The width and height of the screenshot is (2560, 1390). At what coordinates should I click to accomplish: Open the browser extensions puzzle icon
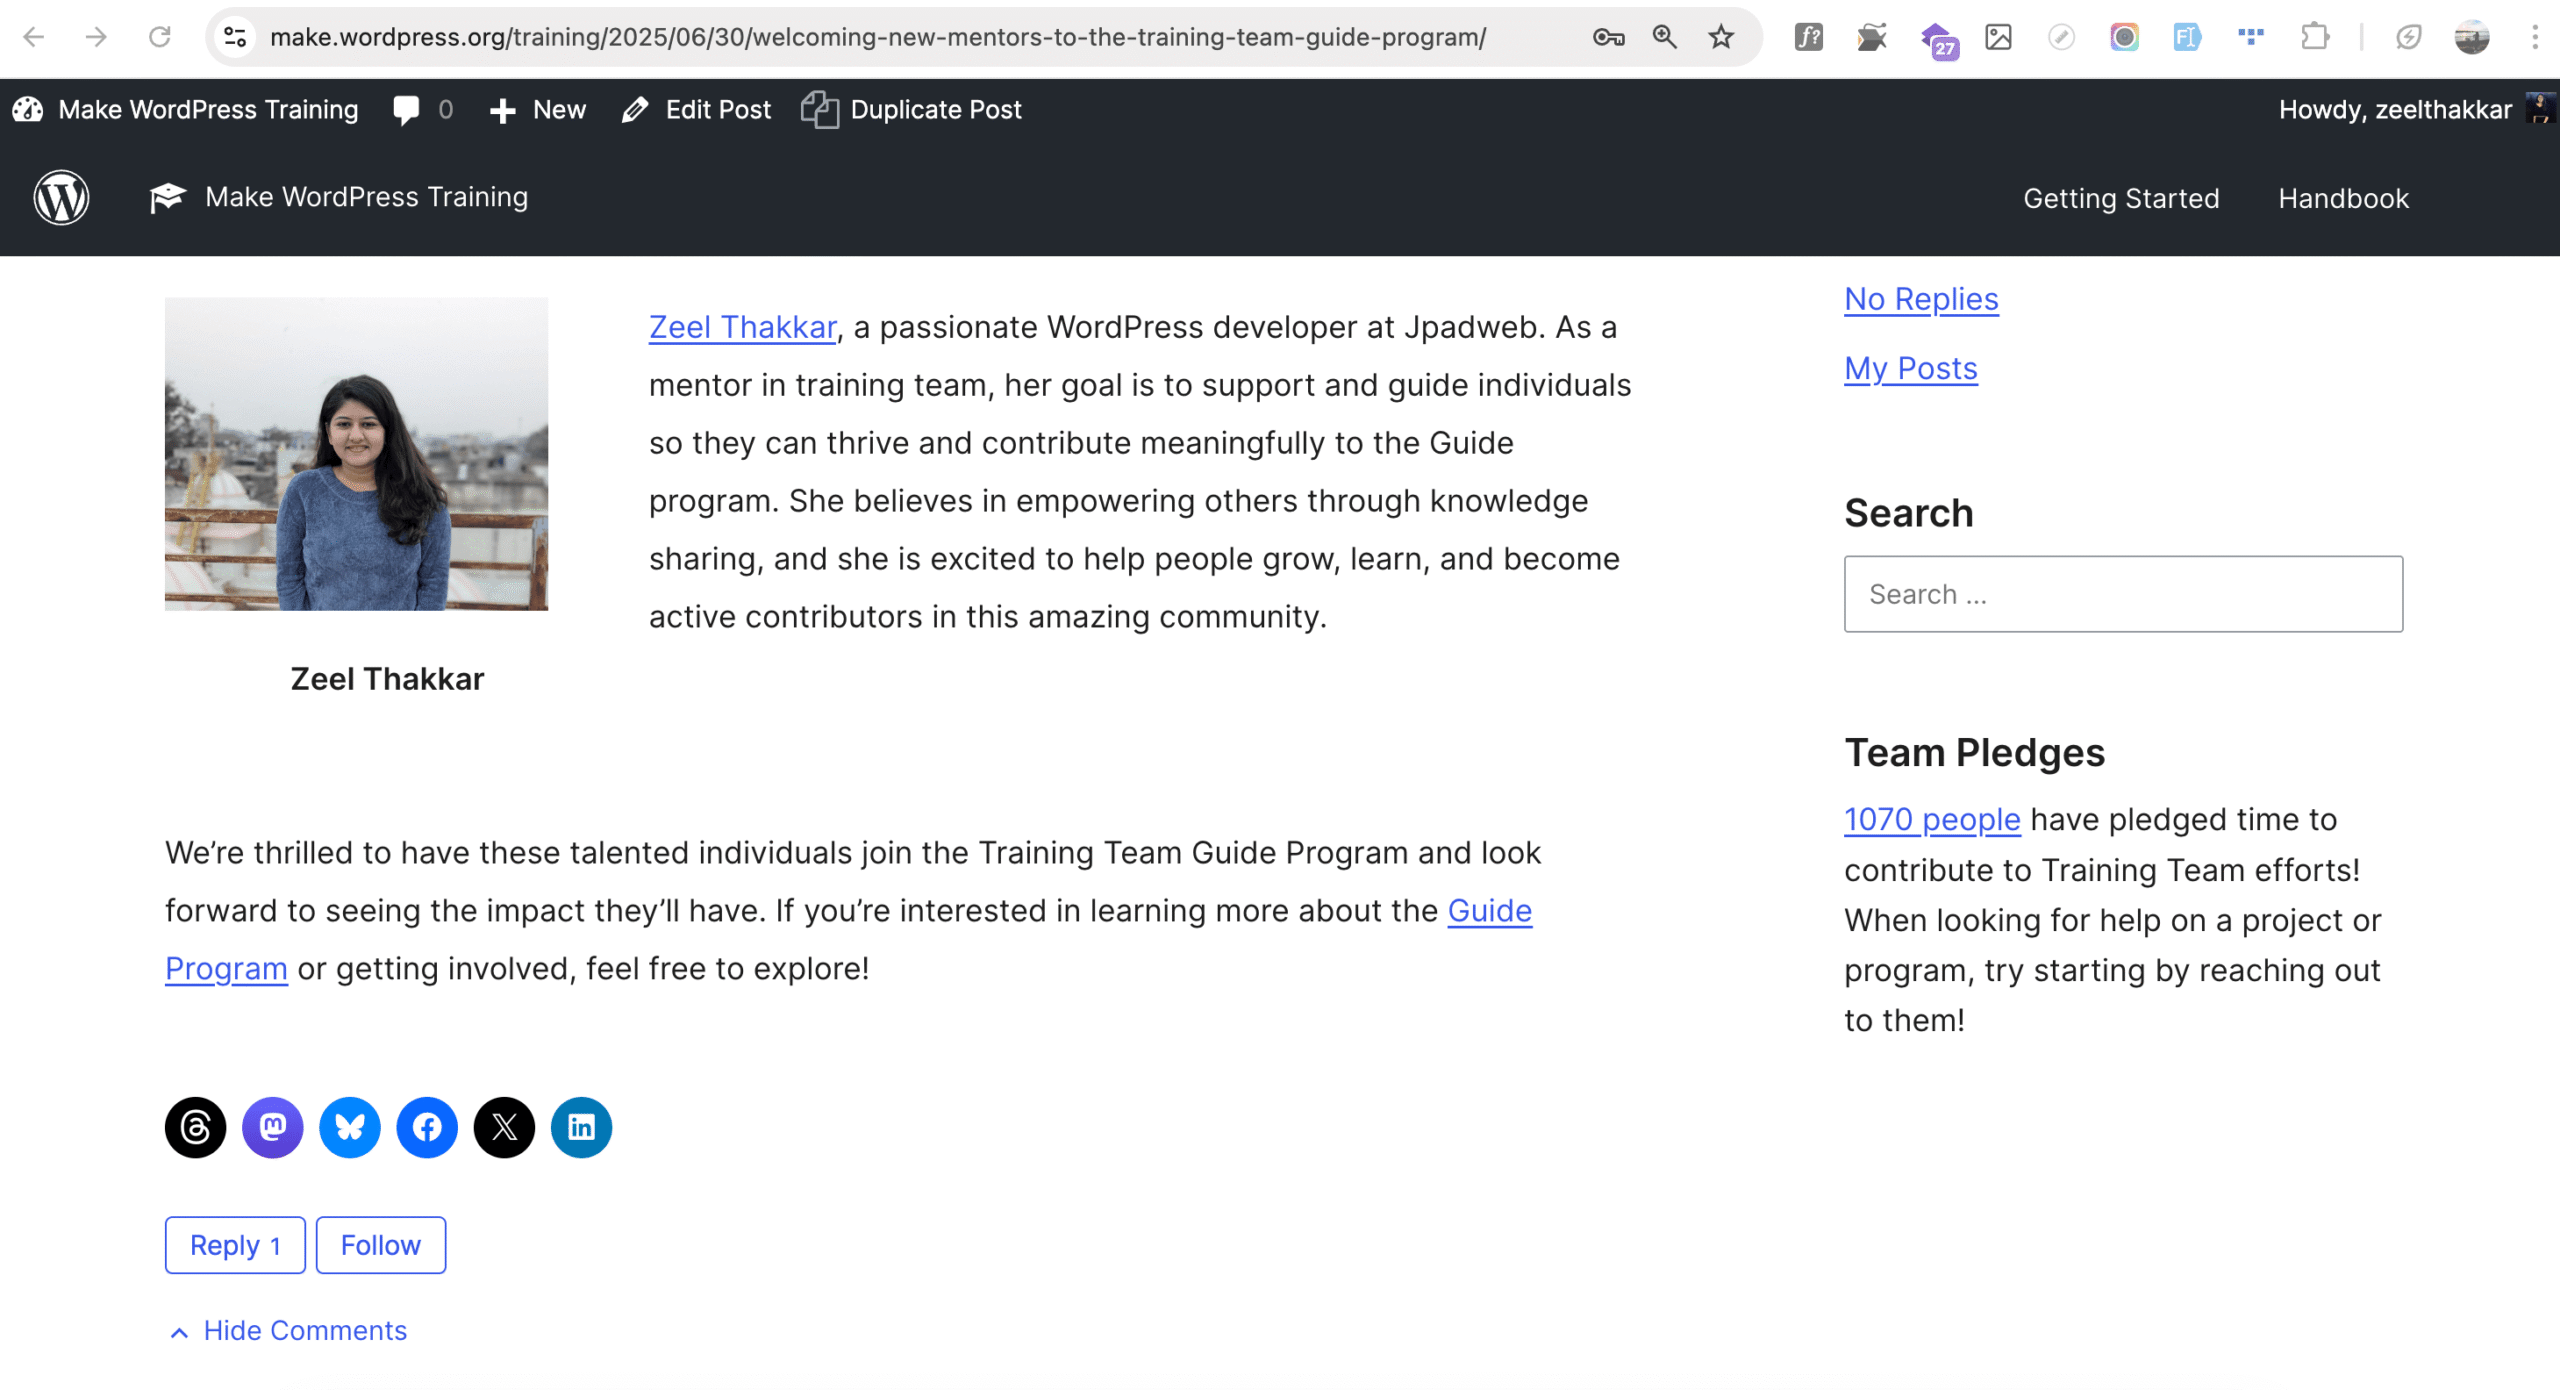click(x=2314, y=37)
